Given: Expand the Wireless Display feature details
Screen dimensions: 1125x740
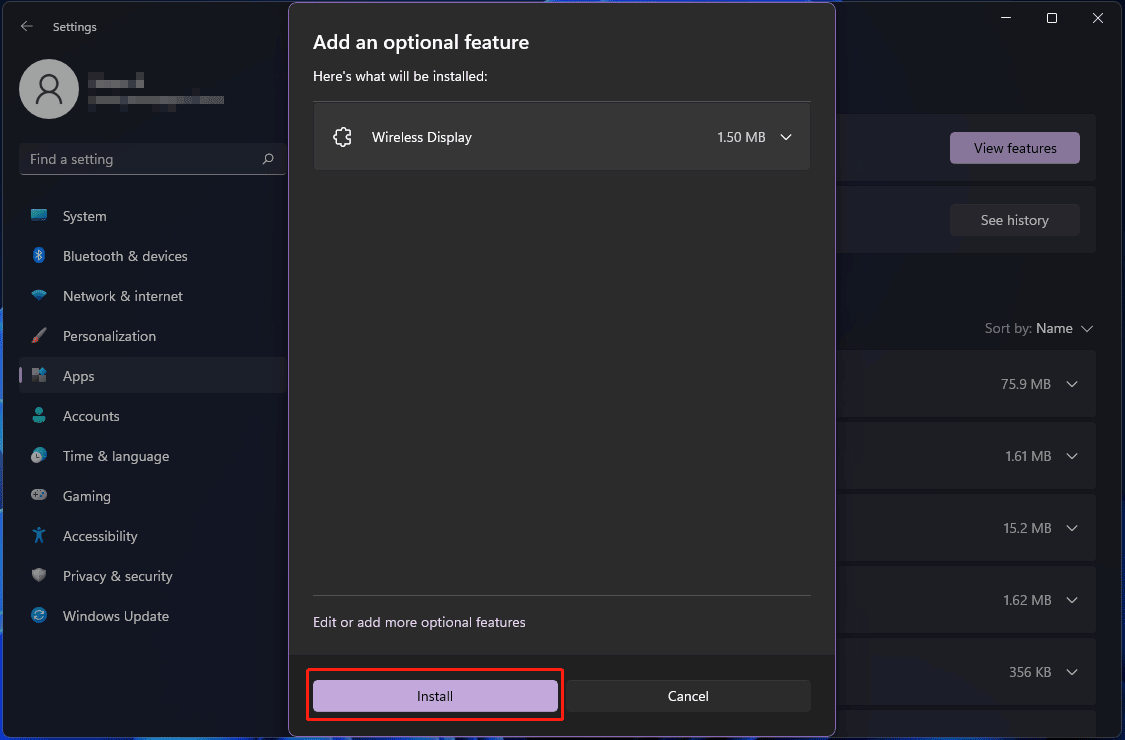Looking at the screenshot, I should (x=786, y=137).
